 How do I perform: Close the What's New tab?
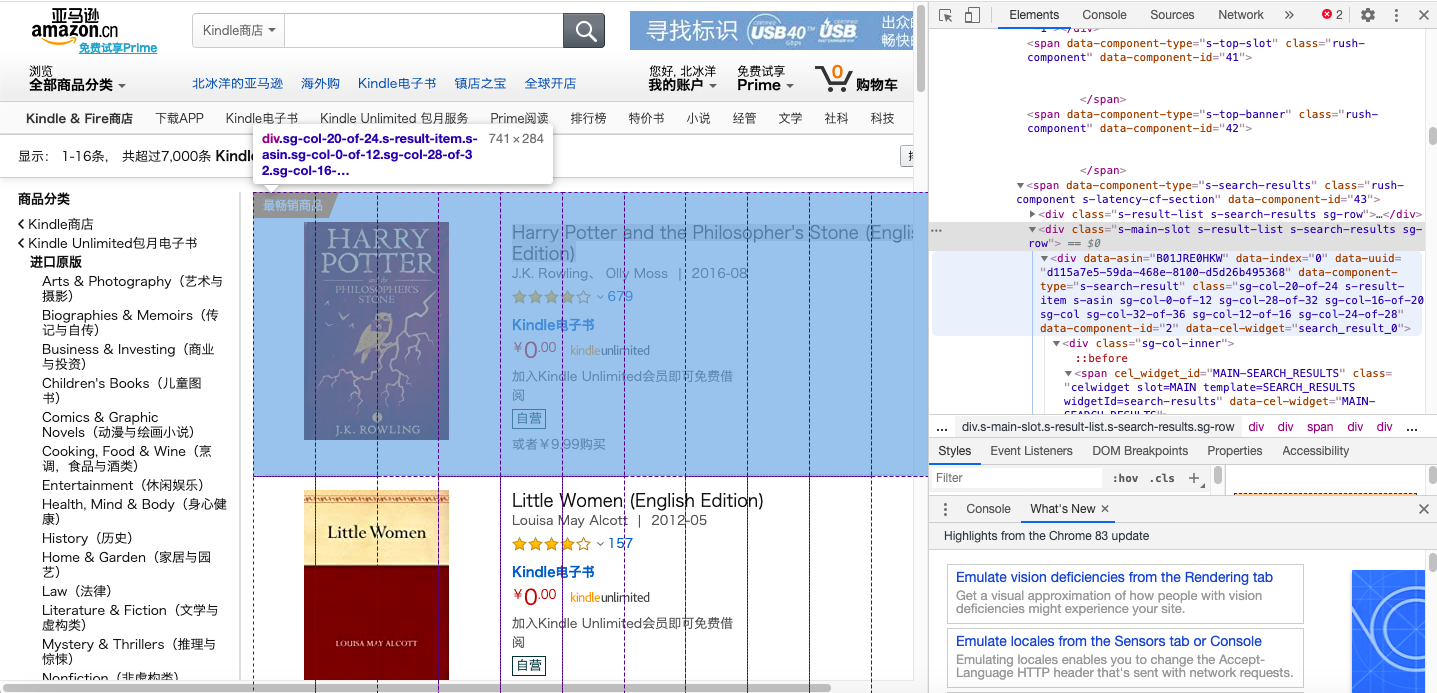pos(1105,509)
